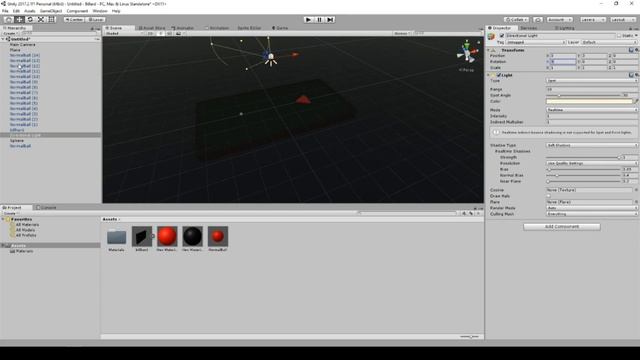Viewport: 640px width, 360px height.
Task: Select the black New Material asset
Action: pos(192,237)
